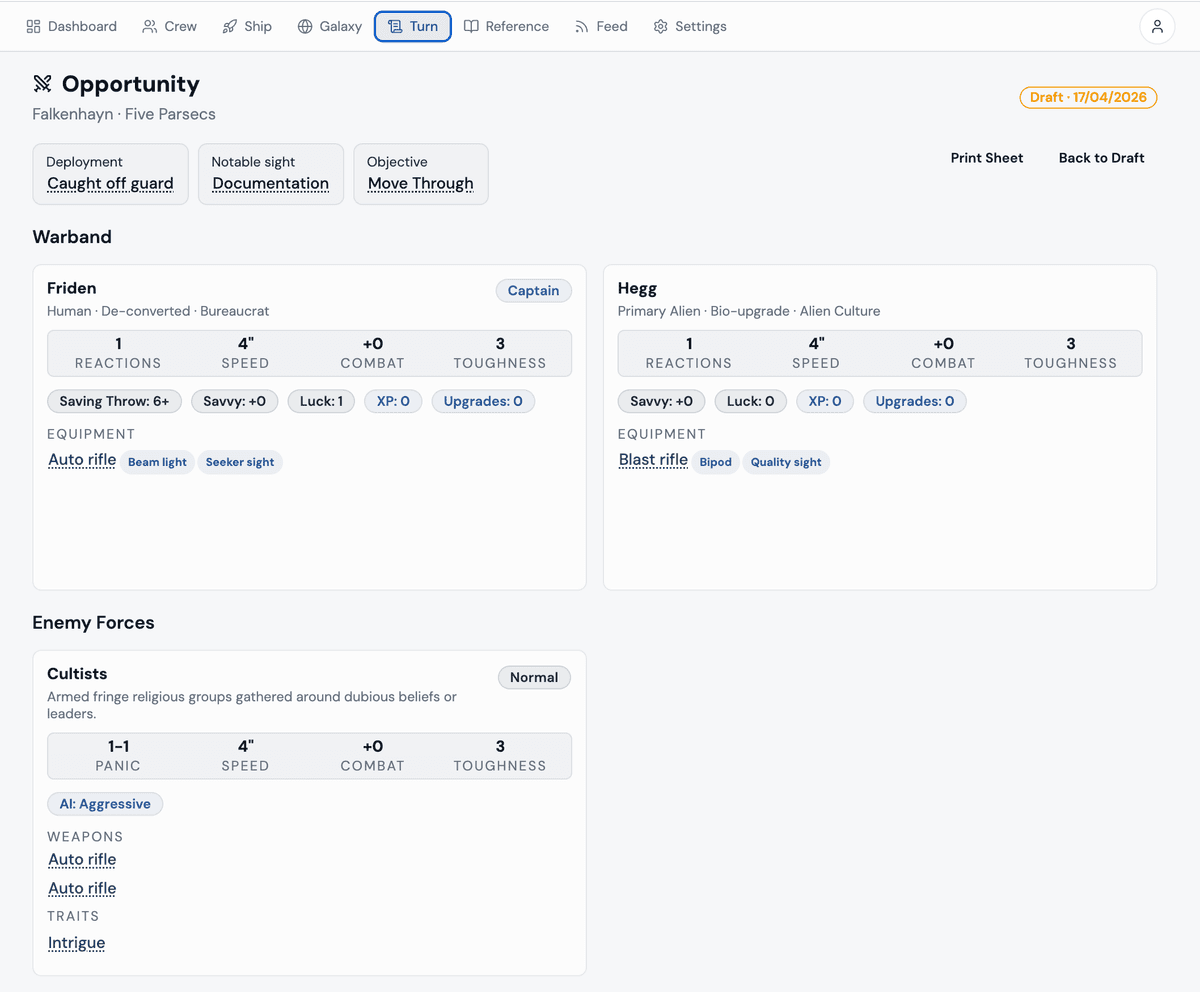The width and height of the screenshot is (1200, 992).
Task: Click the Cultists enemy name
Action: 77,674
